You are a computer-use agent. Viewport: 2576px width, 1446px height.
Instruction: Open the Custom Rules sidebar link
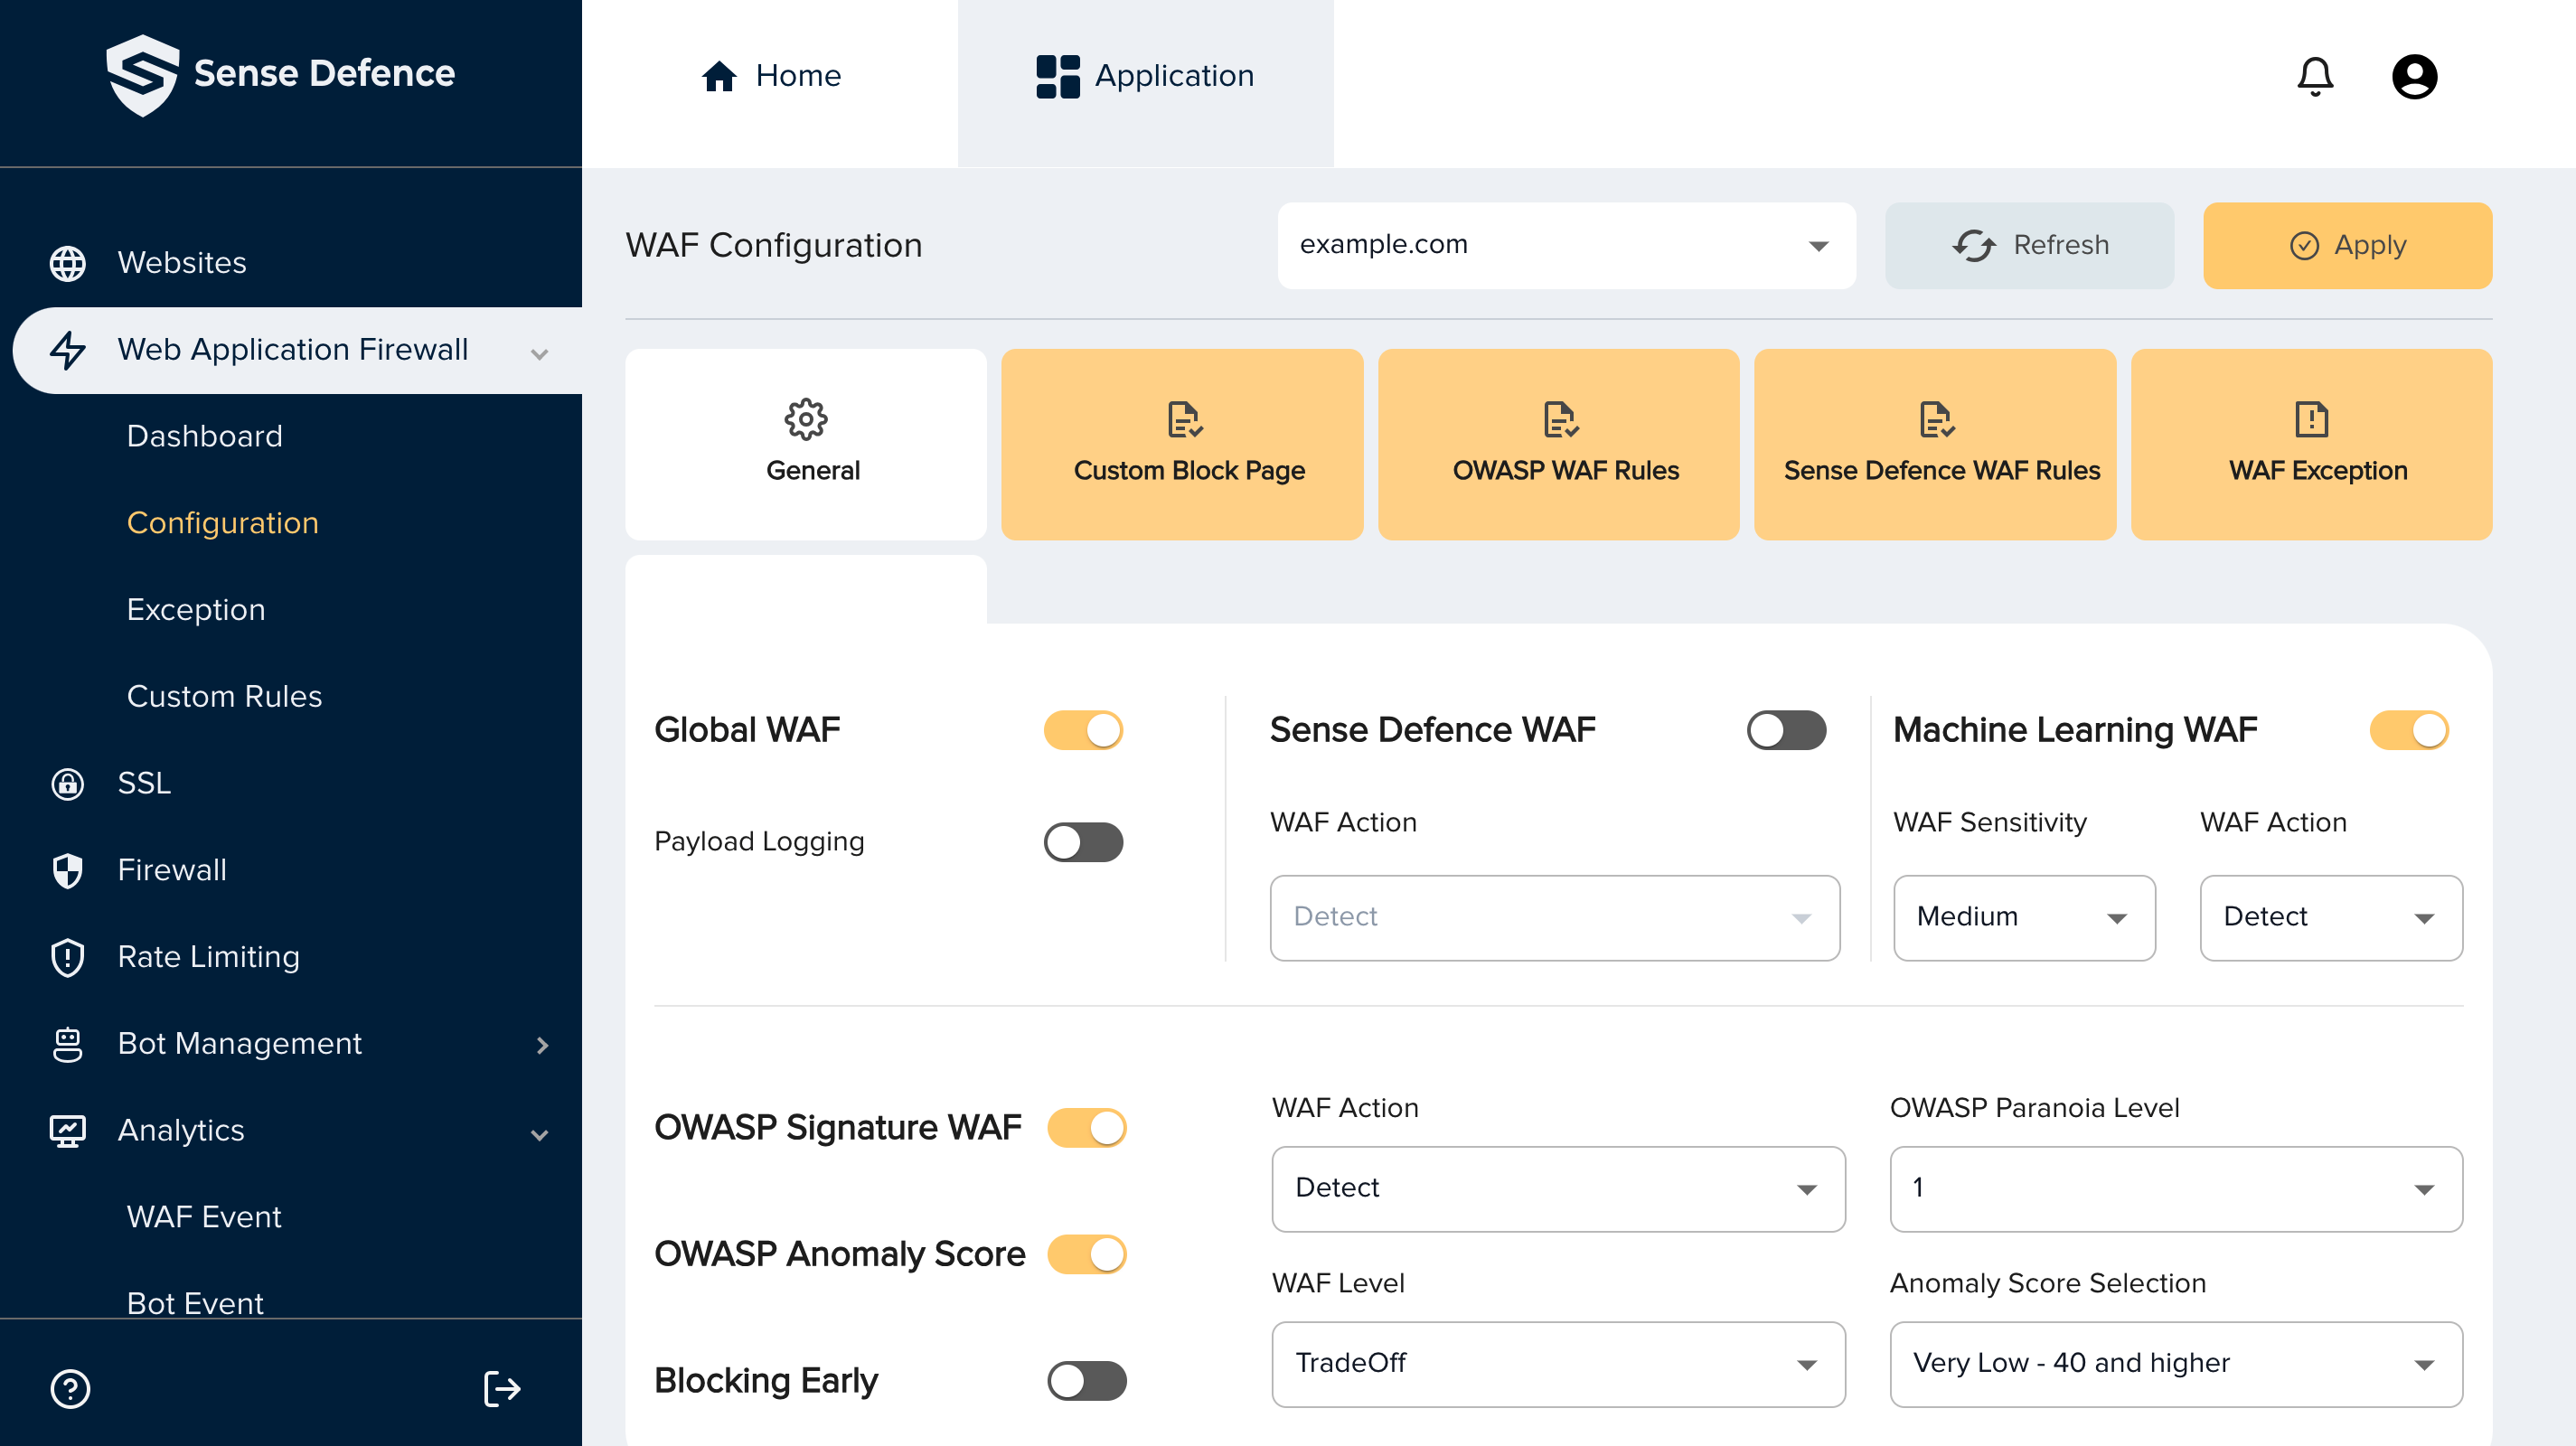click(224, 697)
